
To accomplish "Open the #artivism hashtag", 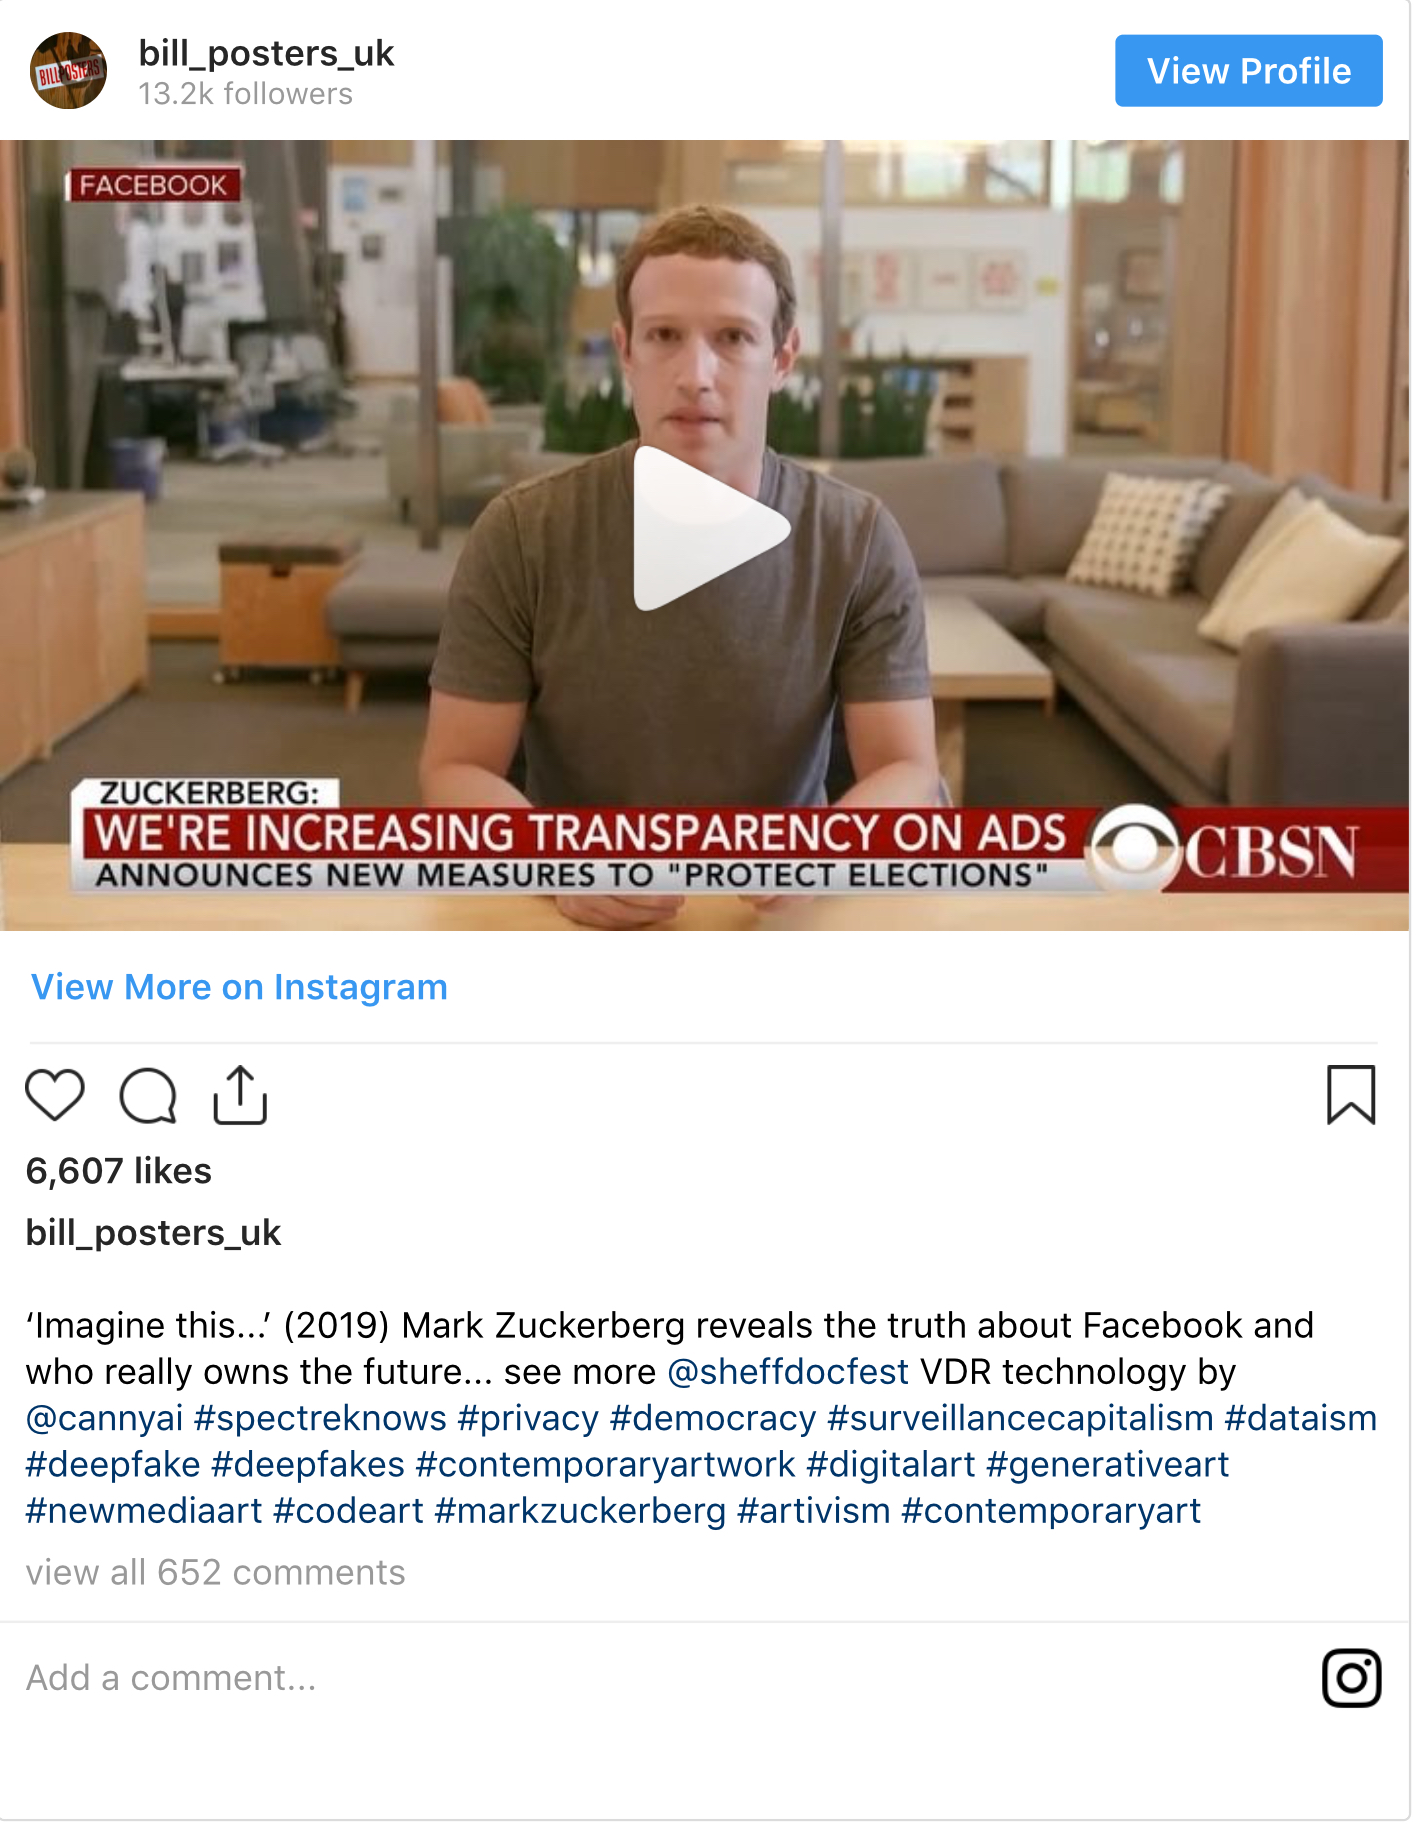I will [814, 1510].
